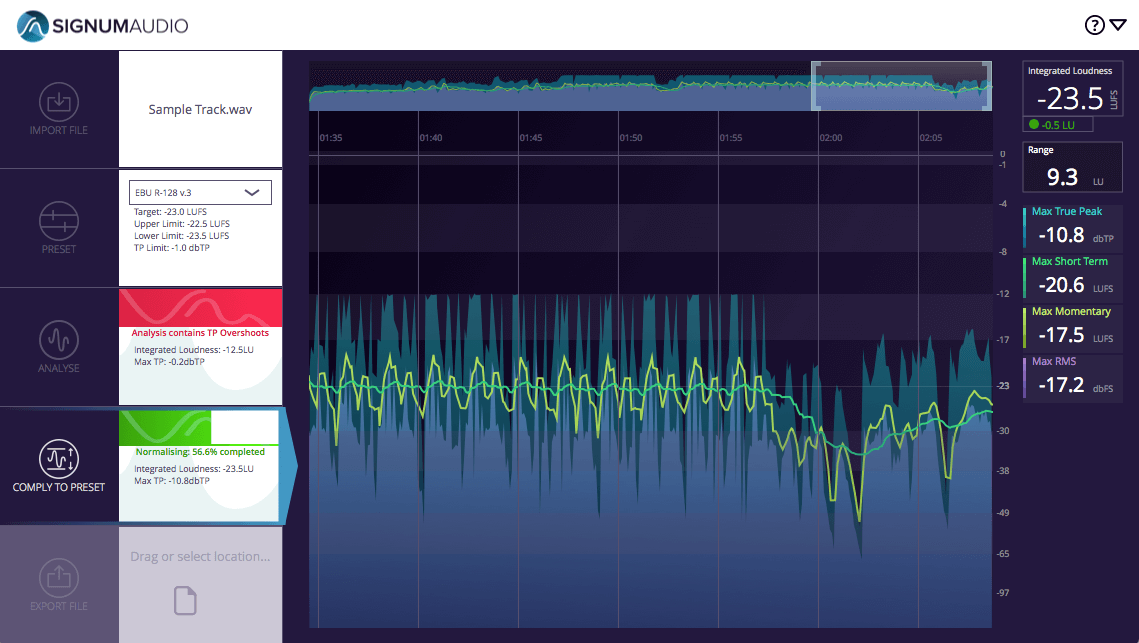Click the -0.5 LU green indicator
Screen dimensions: 1139x643
1057,124
